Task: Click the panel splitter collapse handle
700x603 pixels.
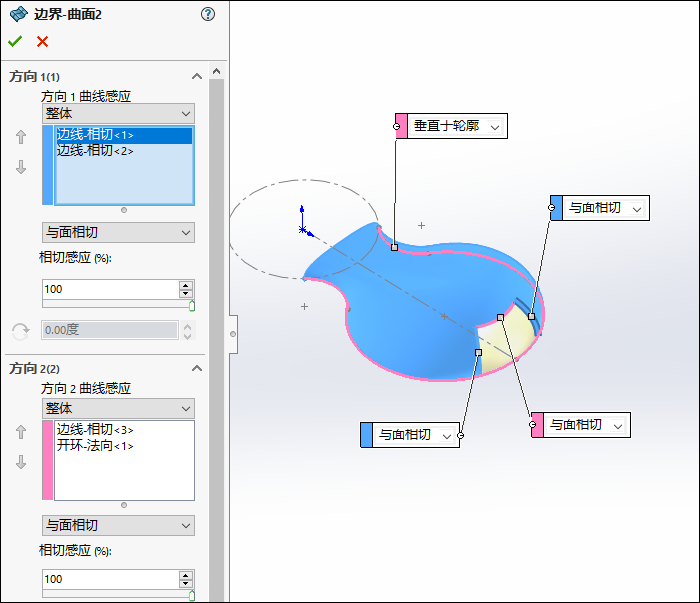Action: [233, 334]
